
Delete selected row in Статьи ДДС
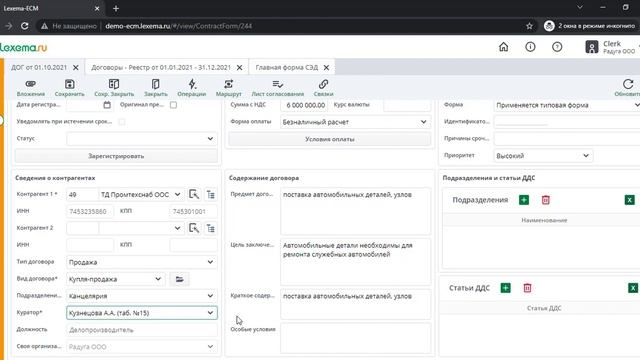tap(527, 288)
